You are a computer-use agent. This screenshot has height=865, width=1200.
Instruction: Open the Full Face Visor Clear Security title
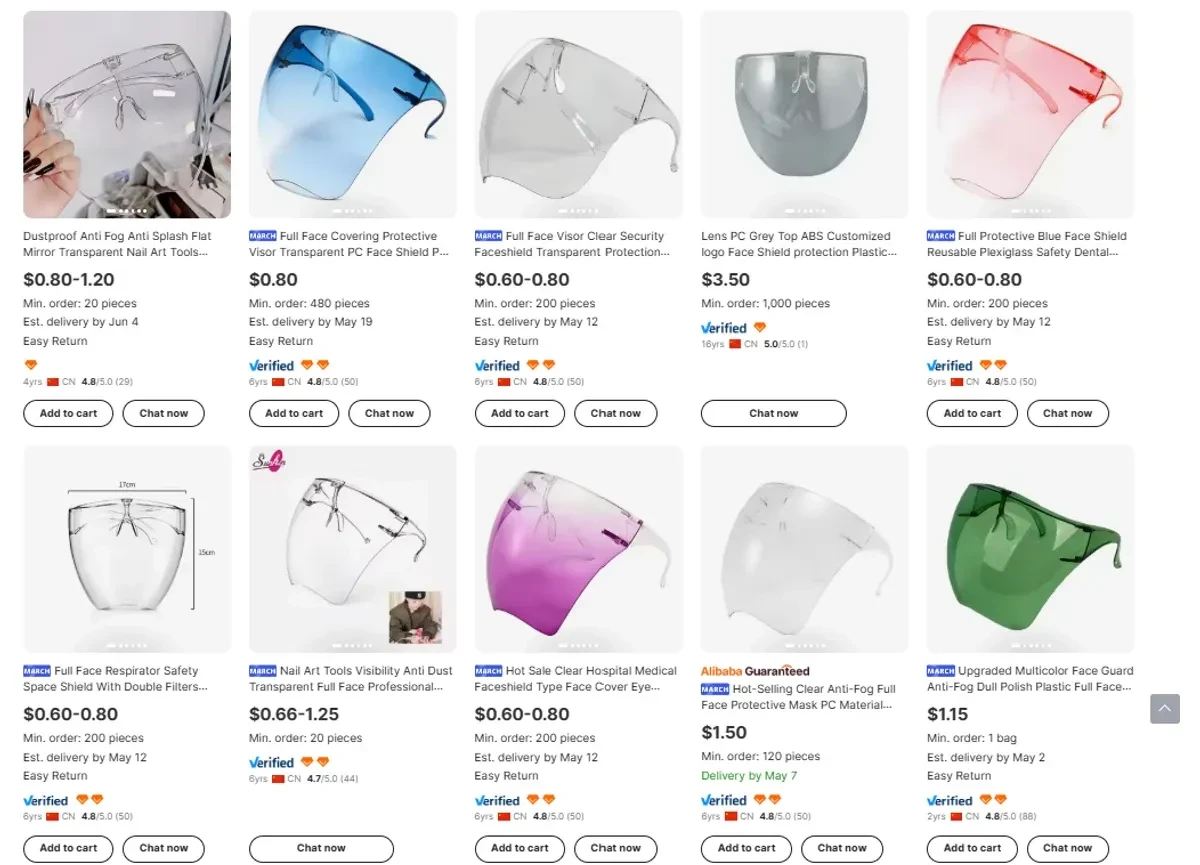tap(578, 244)
